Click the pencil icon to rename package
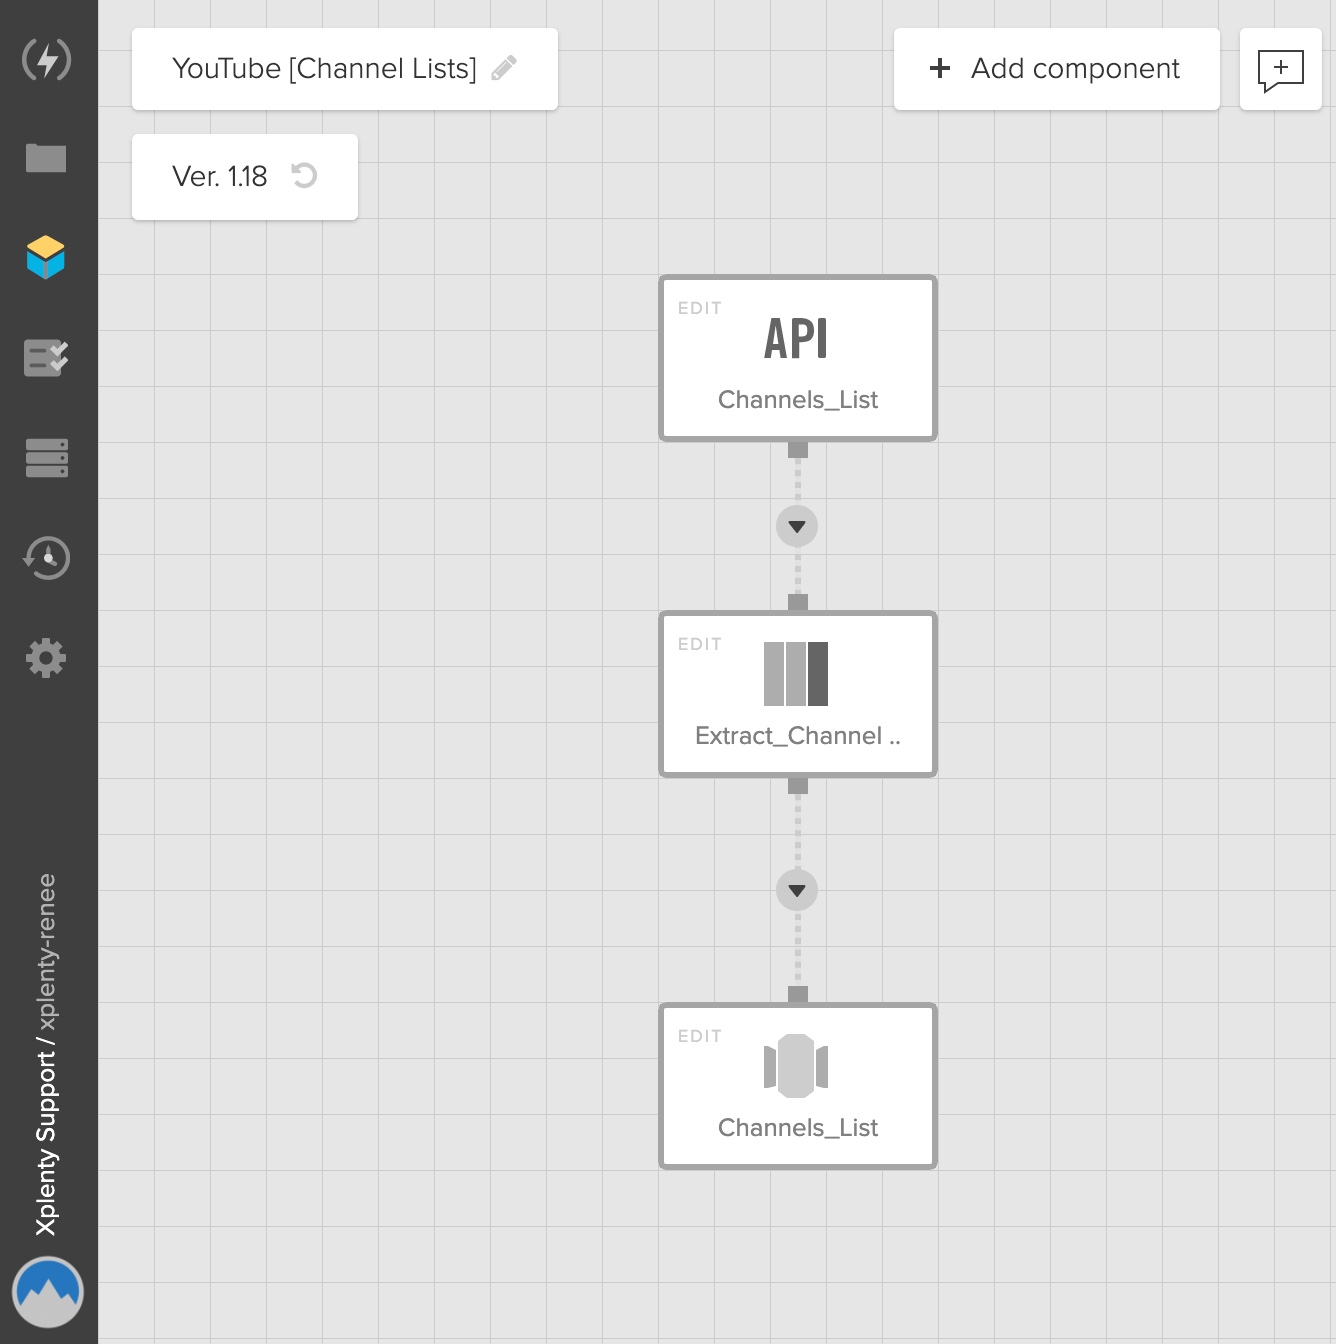This screenshot has height=1344, width=1336. (504, 68)
